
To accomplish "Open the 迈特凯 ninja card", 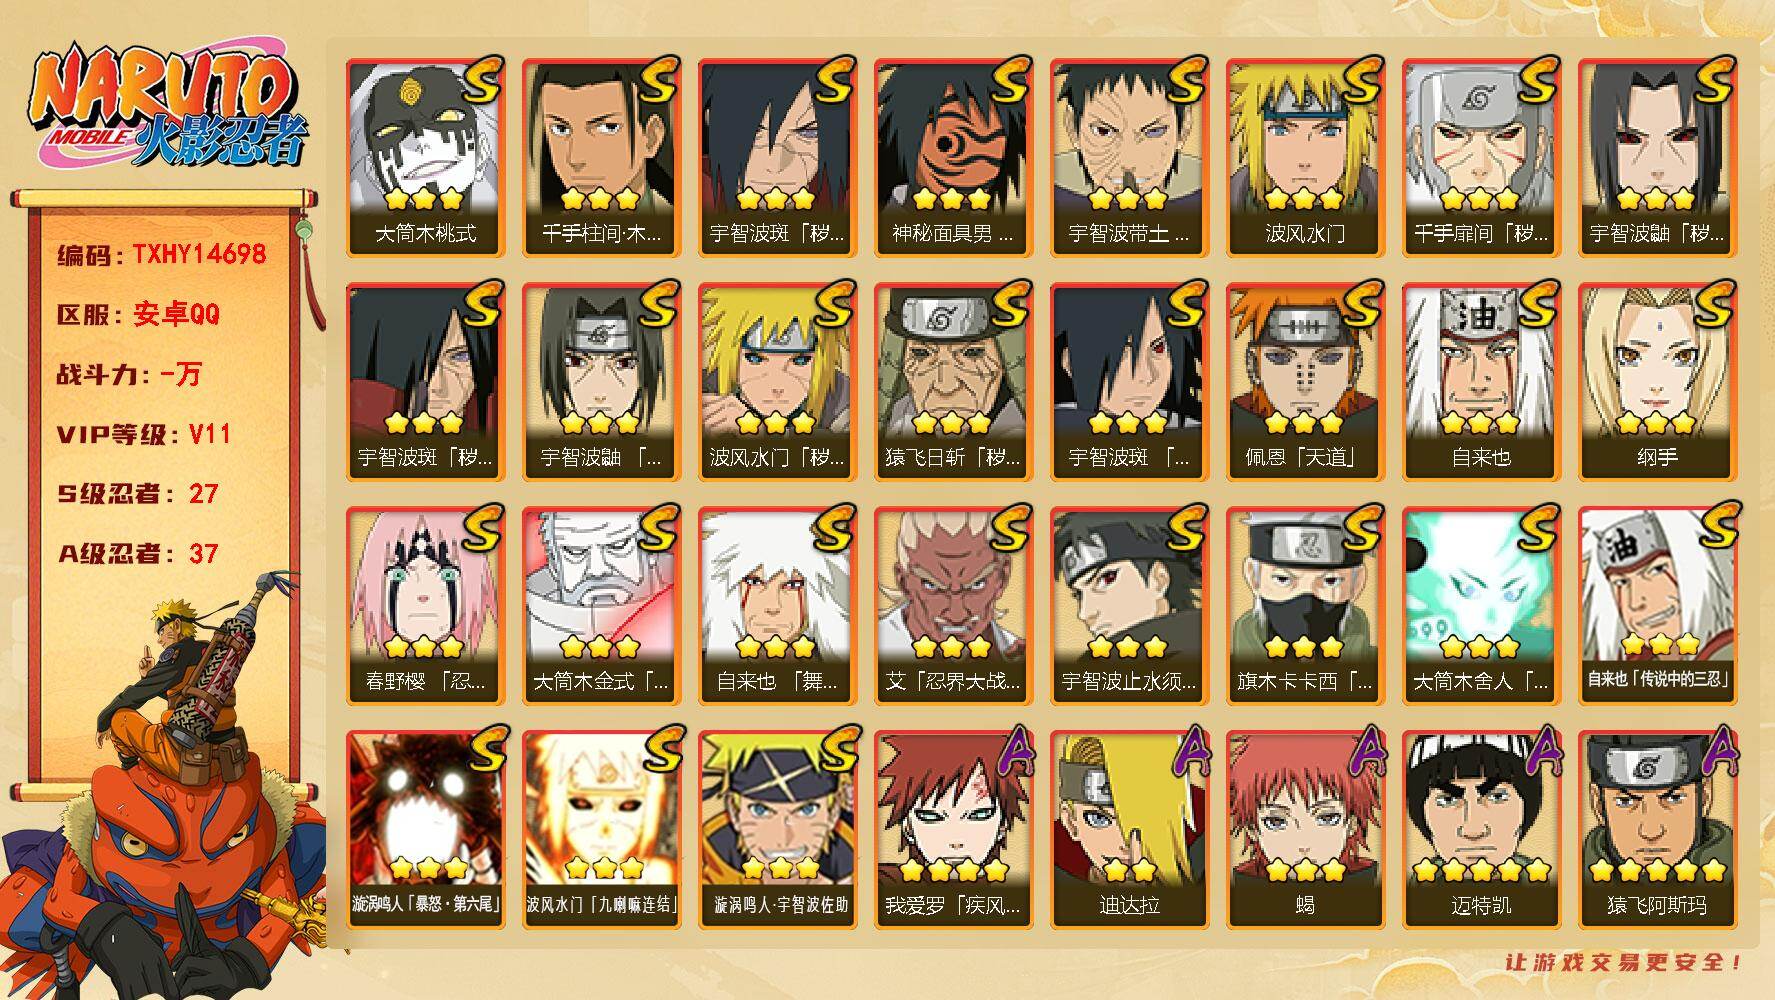I will coord(1481,829).
